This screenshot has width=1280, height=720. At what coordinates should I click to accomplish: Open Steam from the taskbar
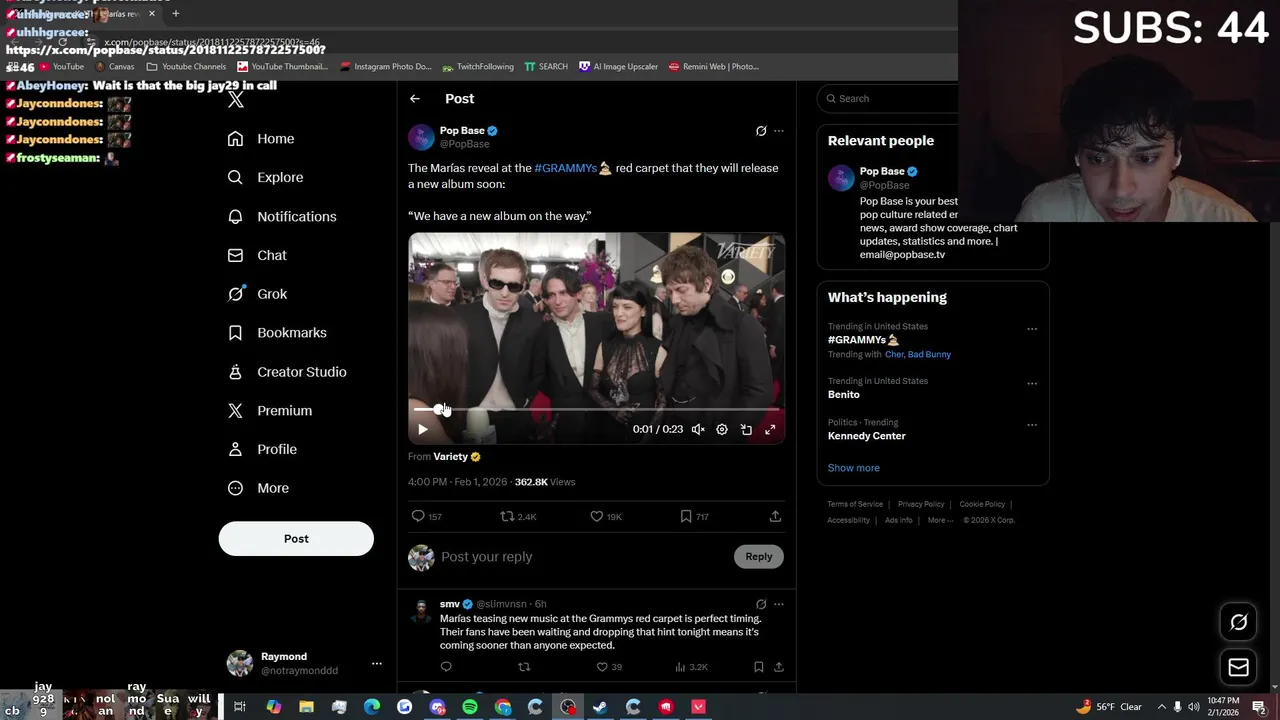click(600, 707)
